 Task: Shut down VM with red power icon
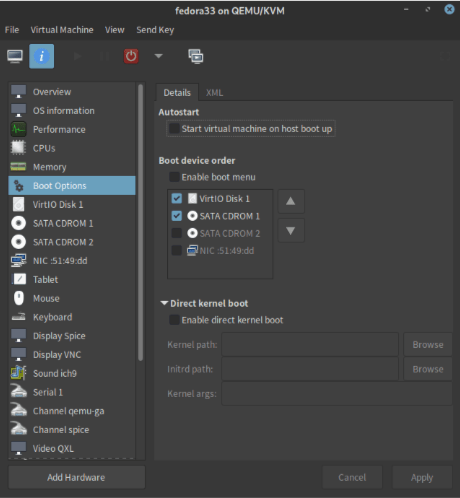coord(131,56)
